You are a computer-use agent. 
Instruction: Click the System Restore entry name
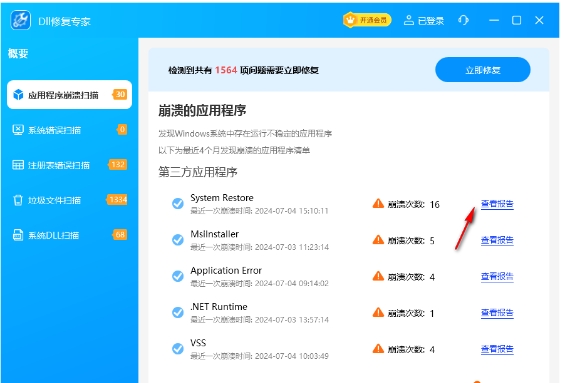coord(222,198)
